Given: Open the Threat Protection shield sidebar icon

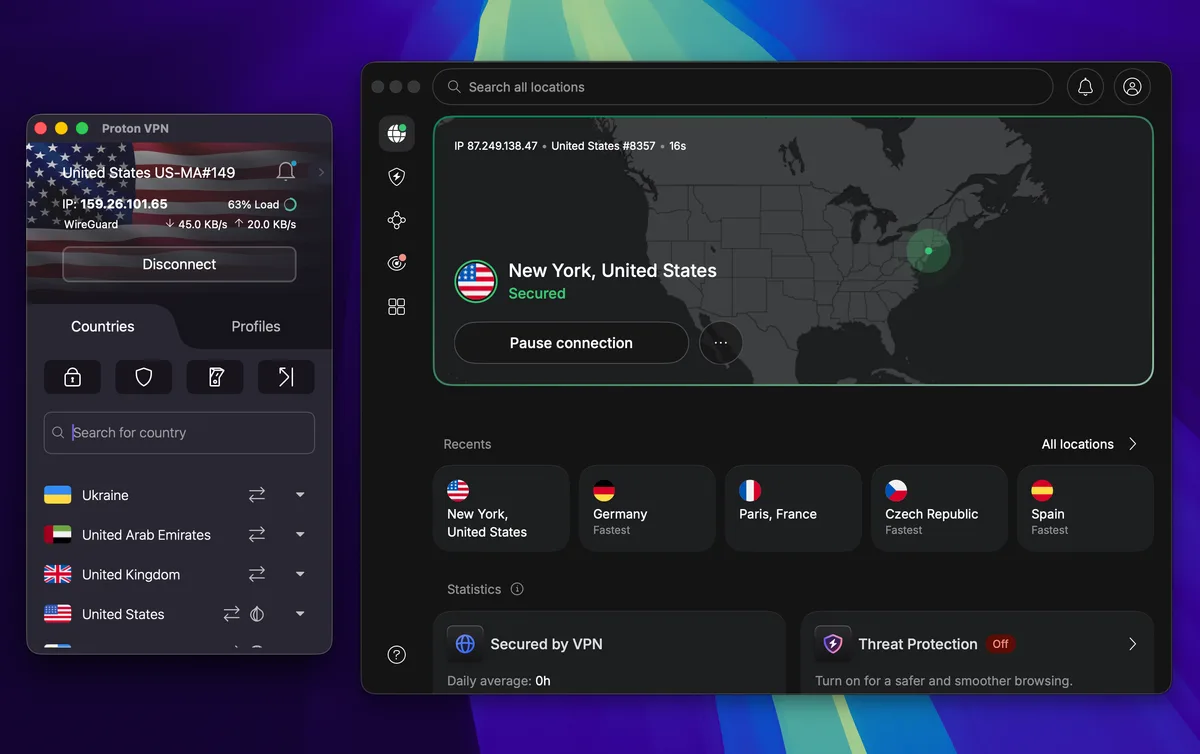Looking at the screenshot, I should (397, 177).
